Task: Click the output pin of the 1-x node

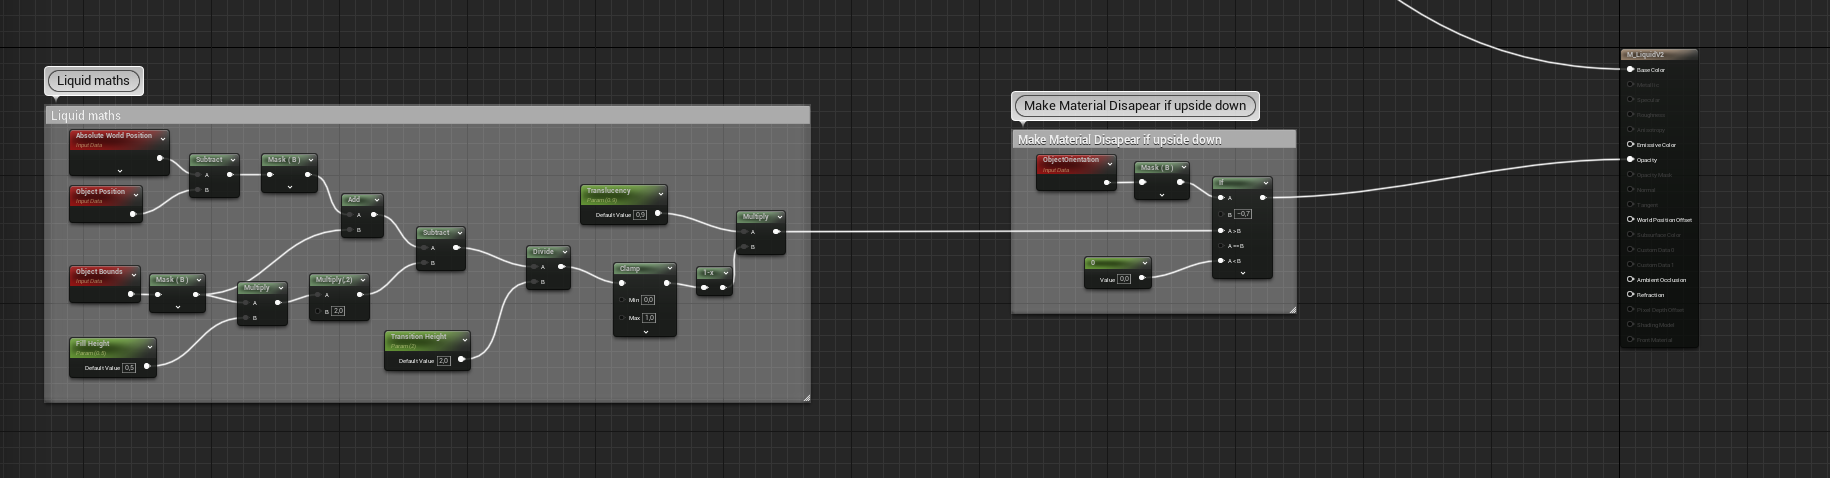Action: (x=726, y=288)
